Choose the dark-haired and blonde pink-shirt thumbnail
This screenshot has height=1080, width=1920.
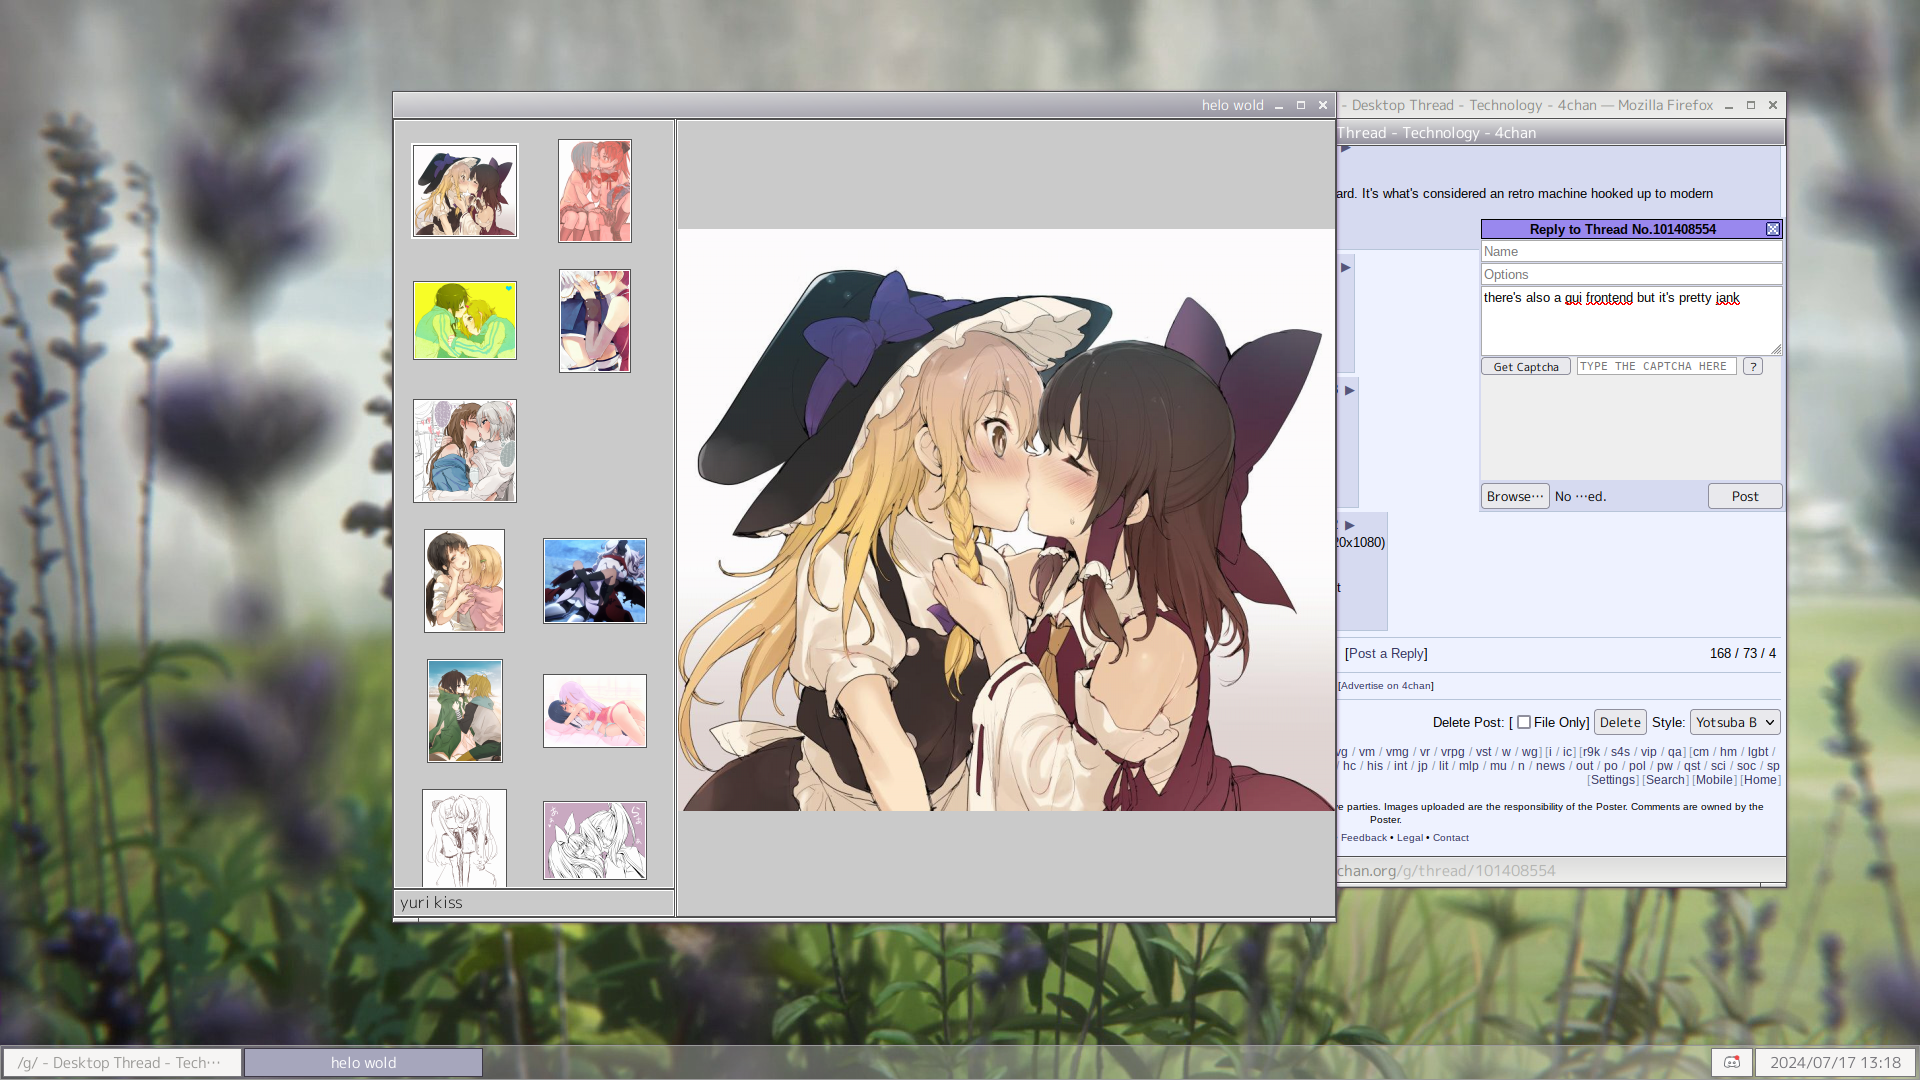pos(465,581)
